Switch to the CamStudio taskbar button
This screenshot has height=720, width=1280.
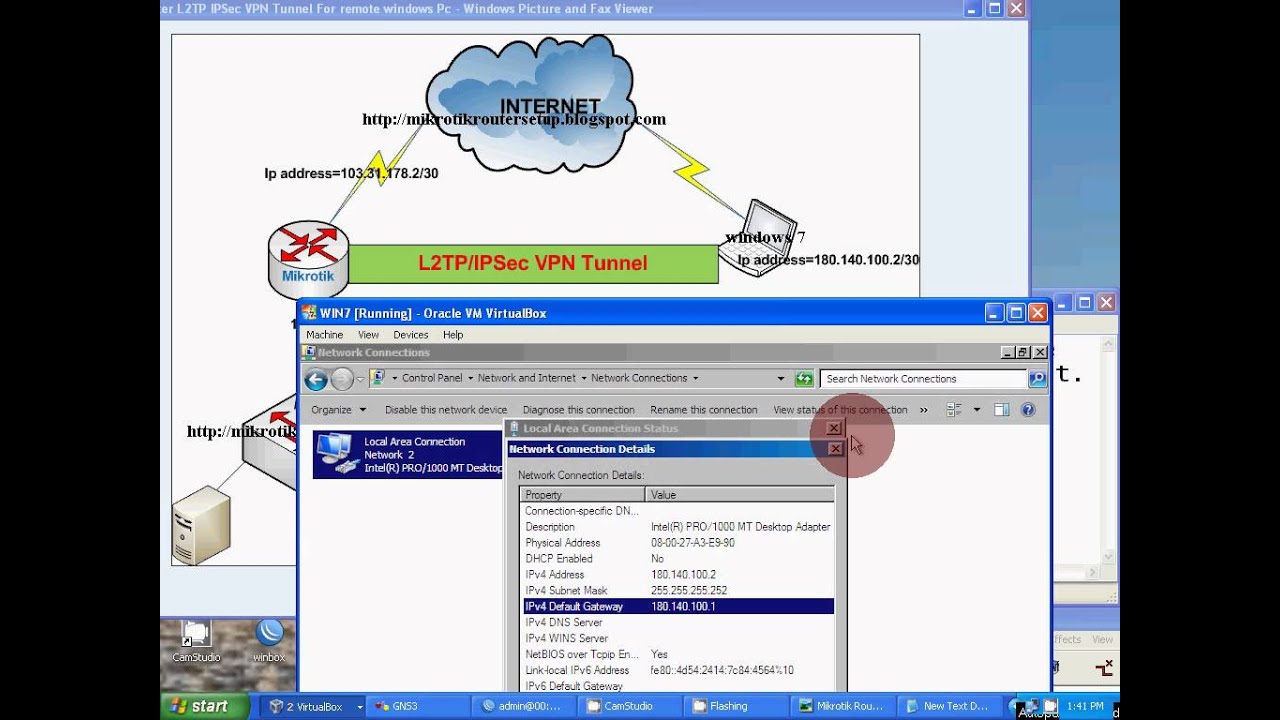click(x=630, y=706)
